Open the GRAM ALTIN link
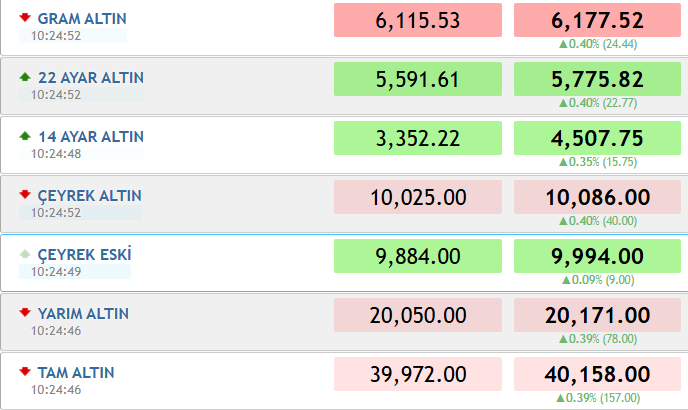The width and height of the screenshot is (688, 410). click(x=82, y=19)
